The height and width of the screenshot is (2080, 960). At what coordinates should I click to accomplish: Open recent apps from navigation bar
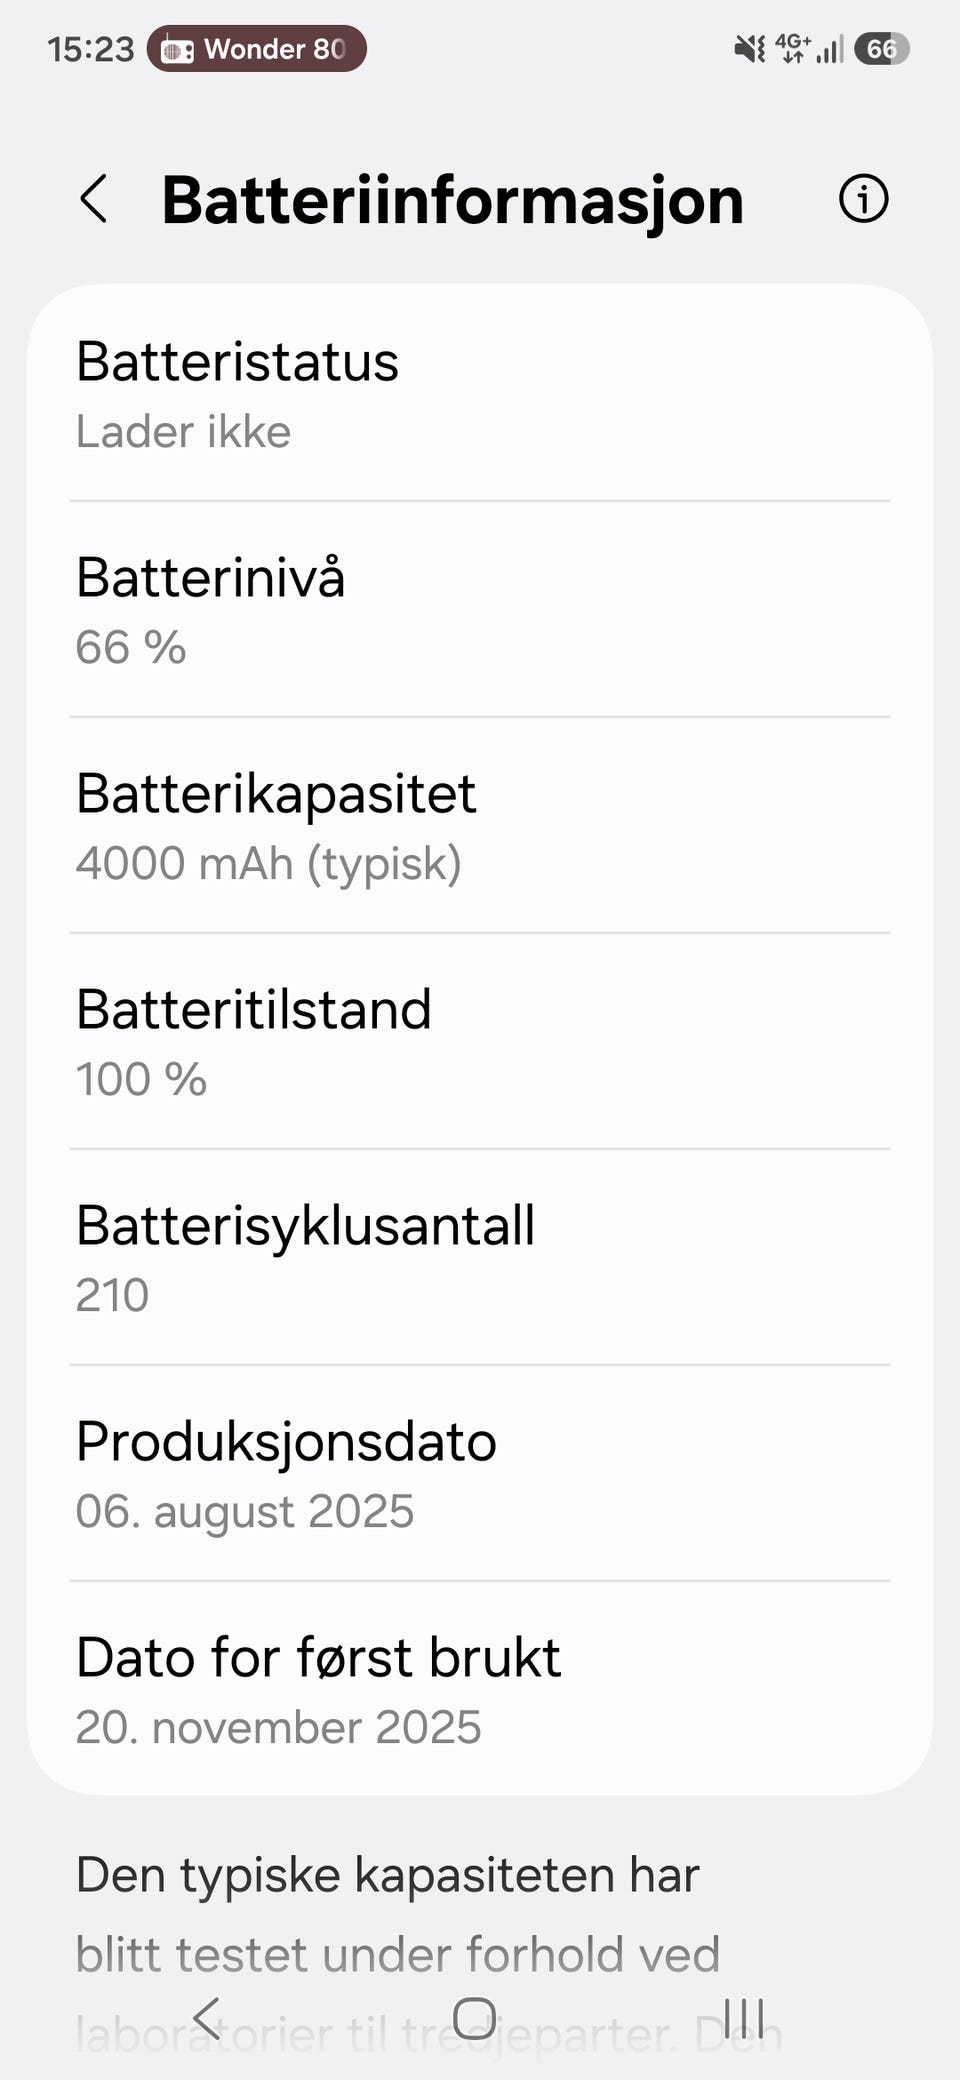[x=744, y=2018]
